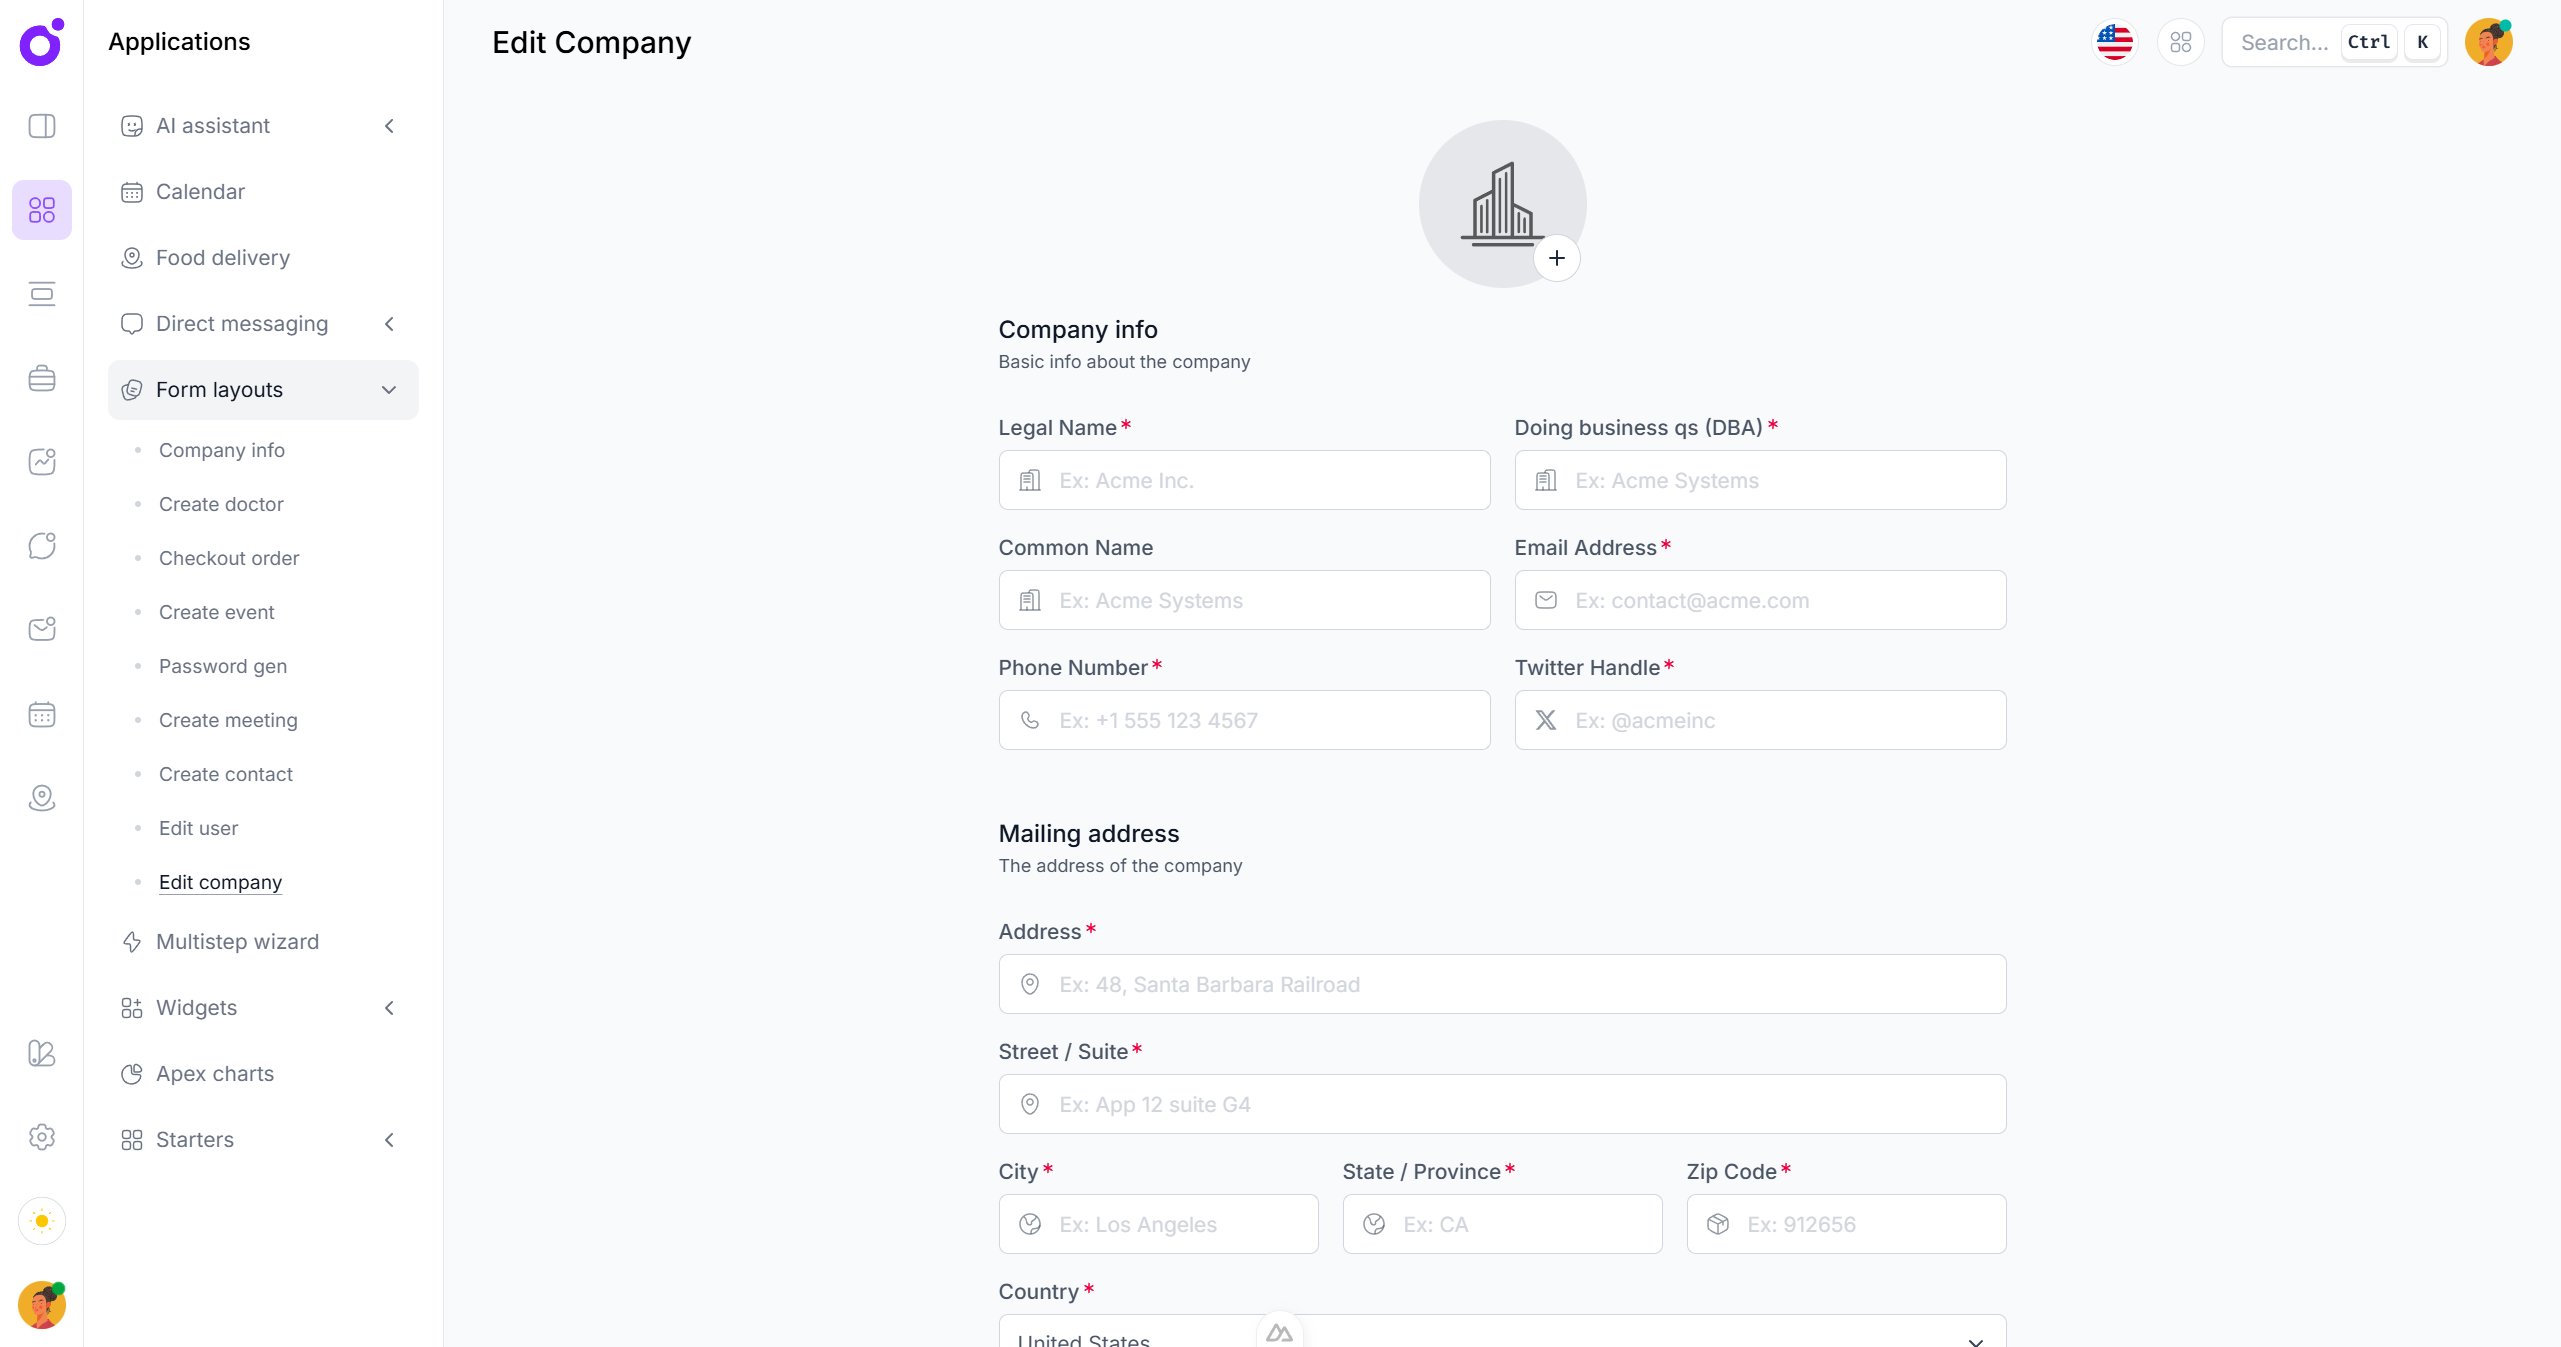This screenshot has height=1347, width=2561.
Task: Open Apex charts page
Action: [x=215, y=1074]
